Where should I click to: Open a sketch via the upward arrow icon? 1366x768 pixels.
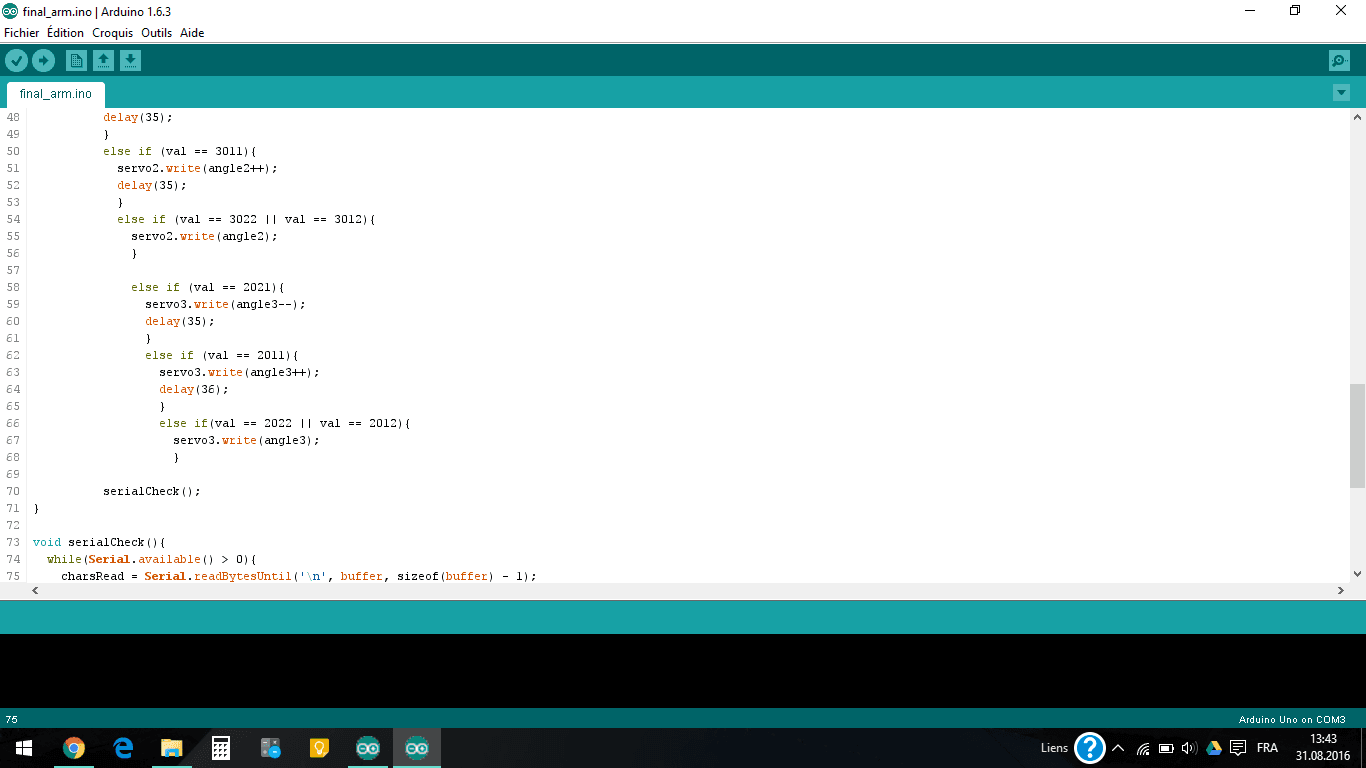(103, 60)
